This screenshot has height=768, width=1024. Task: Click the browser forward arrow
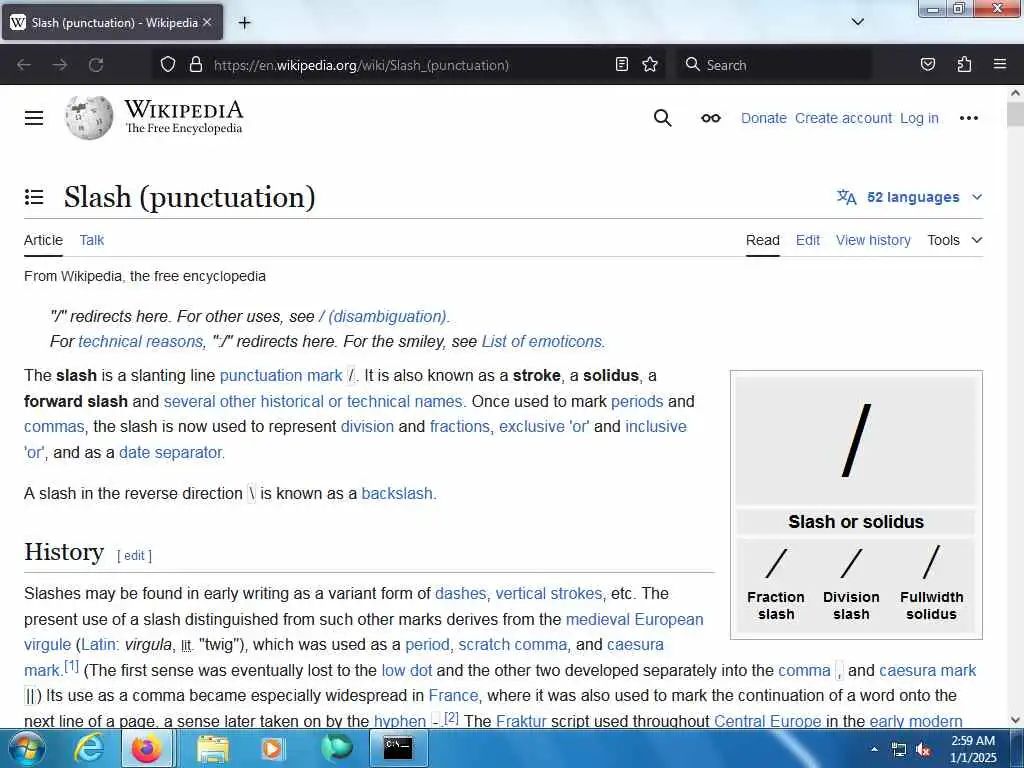tap(59, 65)
